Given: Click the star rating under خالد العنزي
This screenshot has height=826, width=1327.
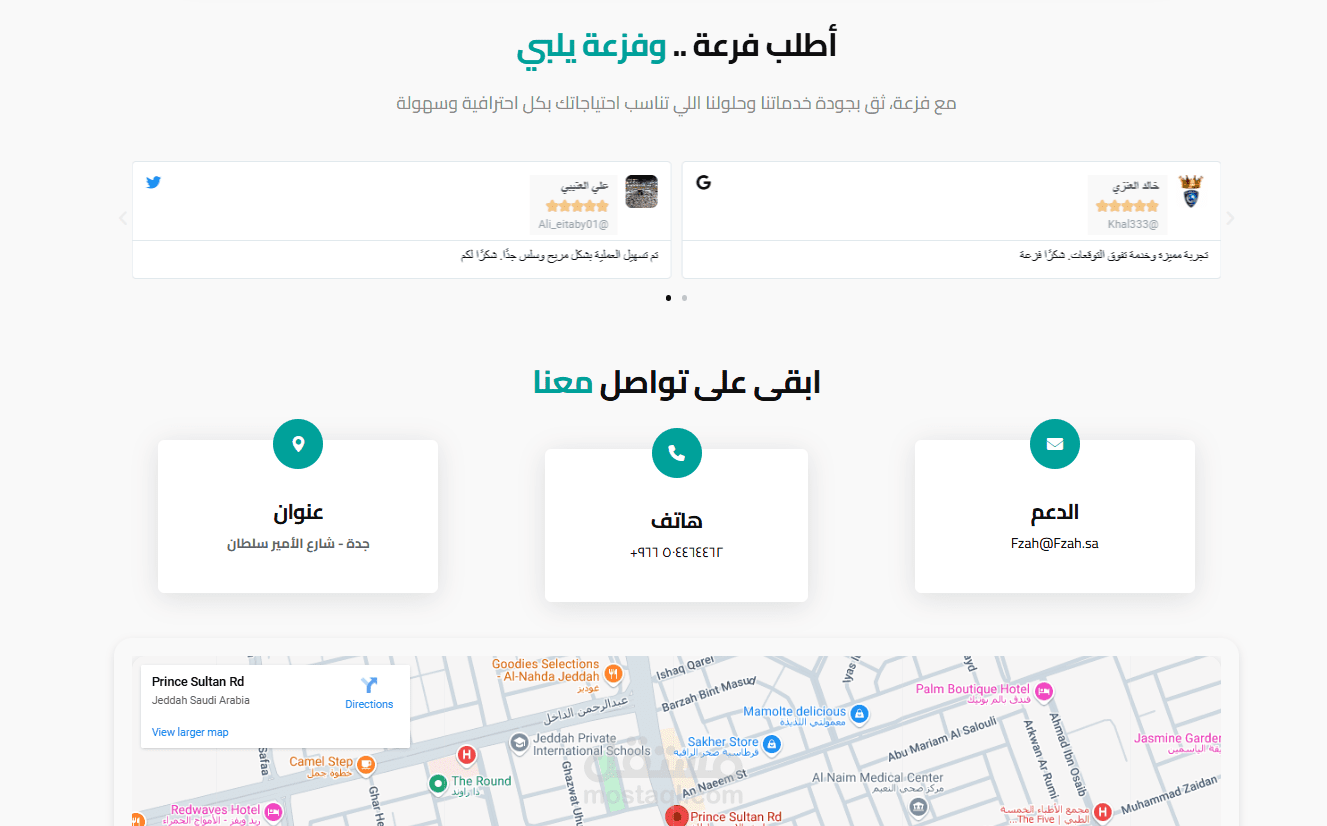Looking at the screenshot, I should (x=1127, y=206).
